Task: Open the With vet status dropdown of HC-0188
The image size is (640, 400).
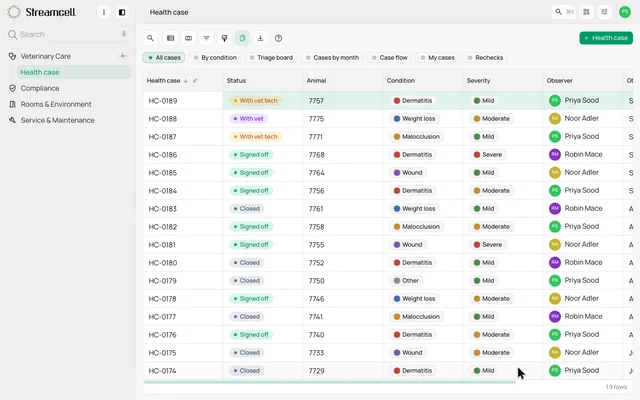Action: point(249,119)
